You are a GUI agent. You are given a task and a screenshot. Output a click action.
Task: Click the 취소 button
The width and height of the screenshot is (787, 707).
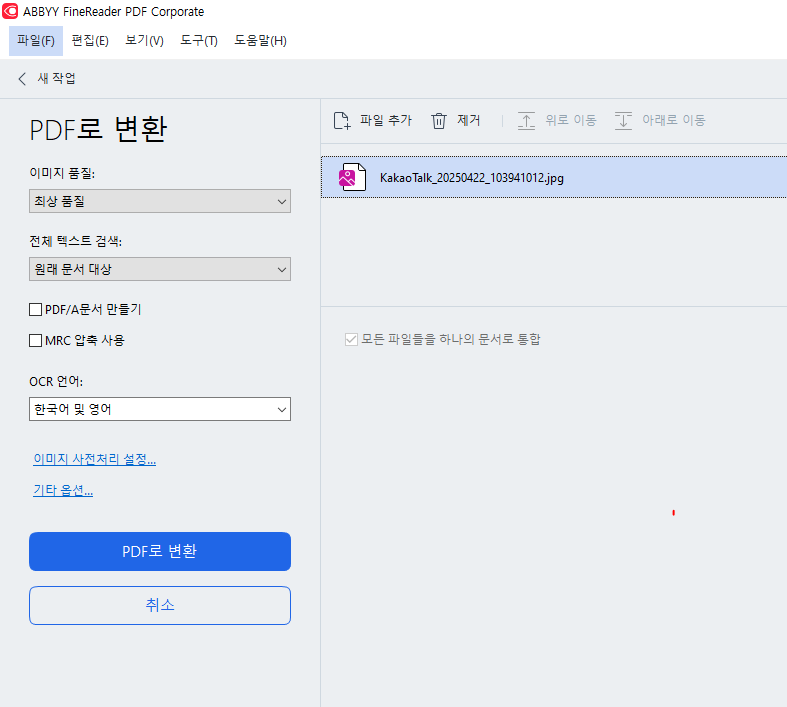(160, 606)
